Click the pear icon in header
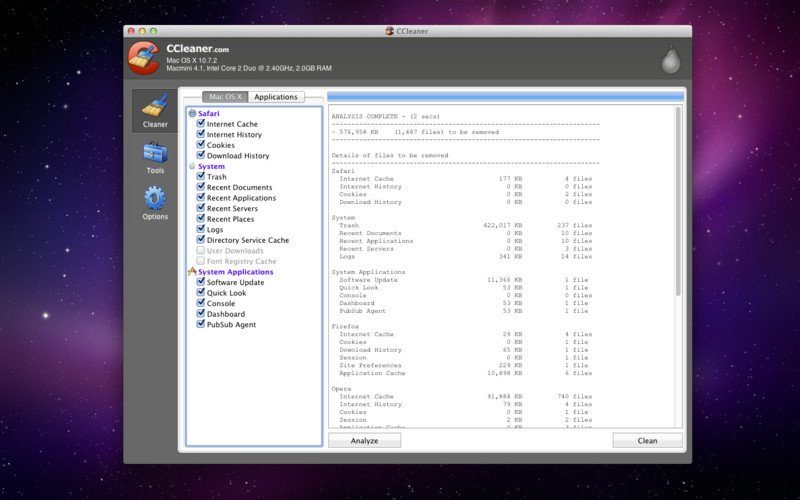 (x=670, y=60)
